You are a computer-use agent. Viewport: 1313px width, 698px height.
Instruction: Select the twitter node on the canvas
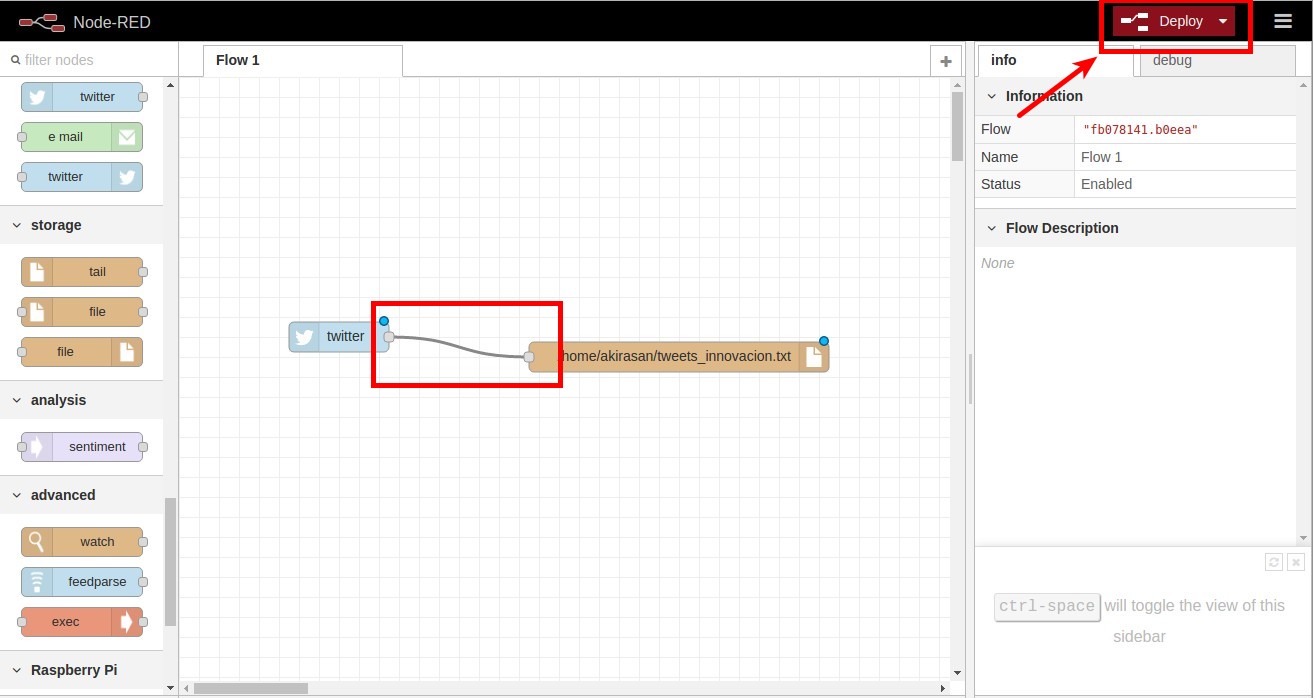[x=339, y=337]
